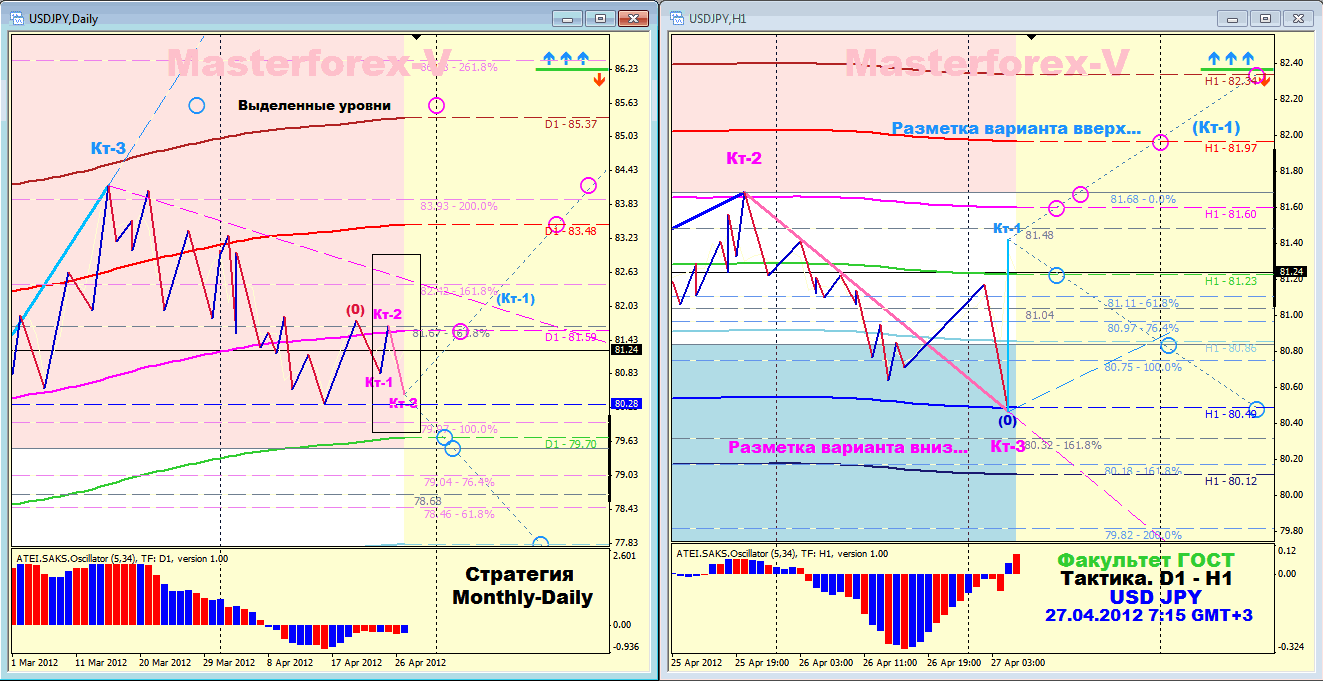Viewport: 1323px width, 681px height.
Task: Select the 'H1 - 81.23' level label
Action: 1231,281
